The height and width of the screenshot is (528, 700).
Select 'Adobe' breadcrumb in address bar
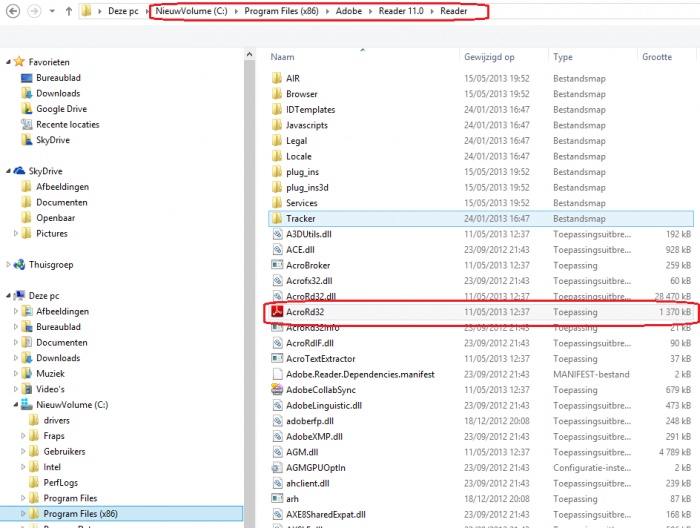[x=349, y=11]
